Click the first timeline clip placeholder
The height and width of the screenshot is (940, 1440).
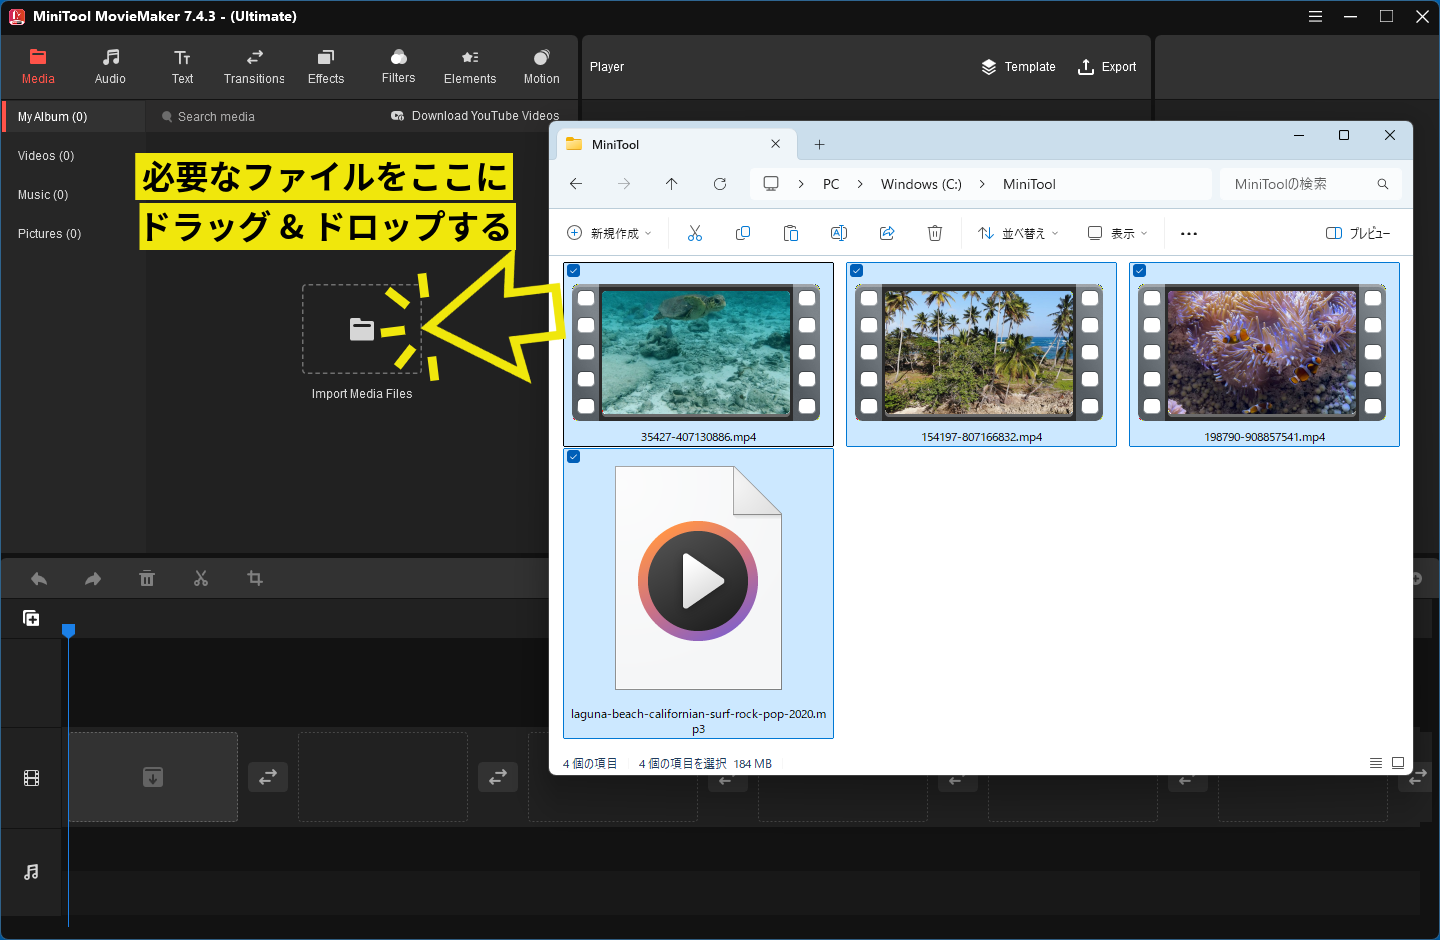pyautogui.click(x=153, y=777)
